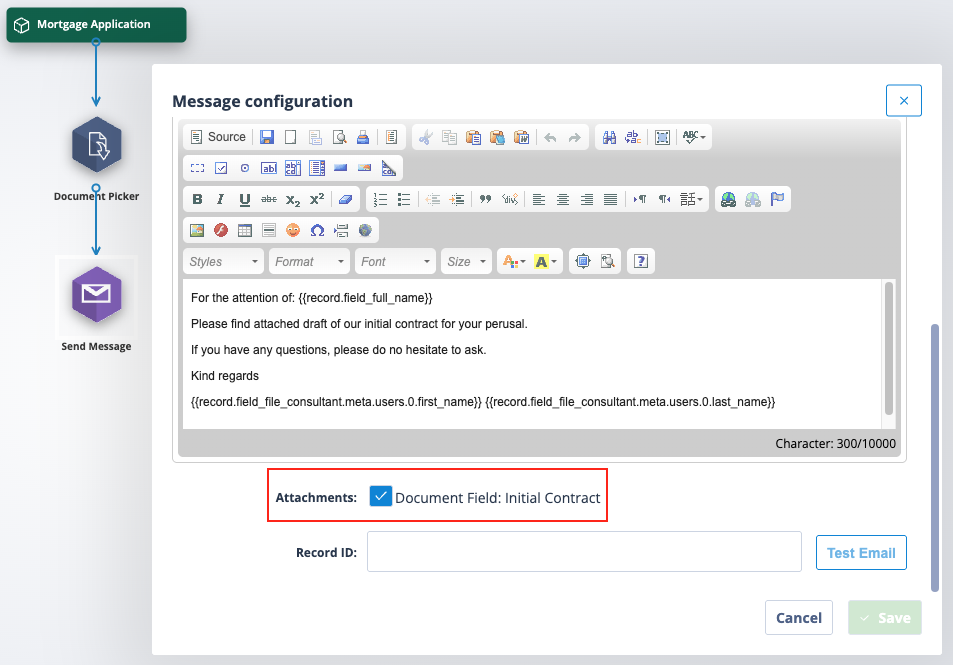Click the Print icon
This screenshot has width=953, height=665.
tap(363, 137)
